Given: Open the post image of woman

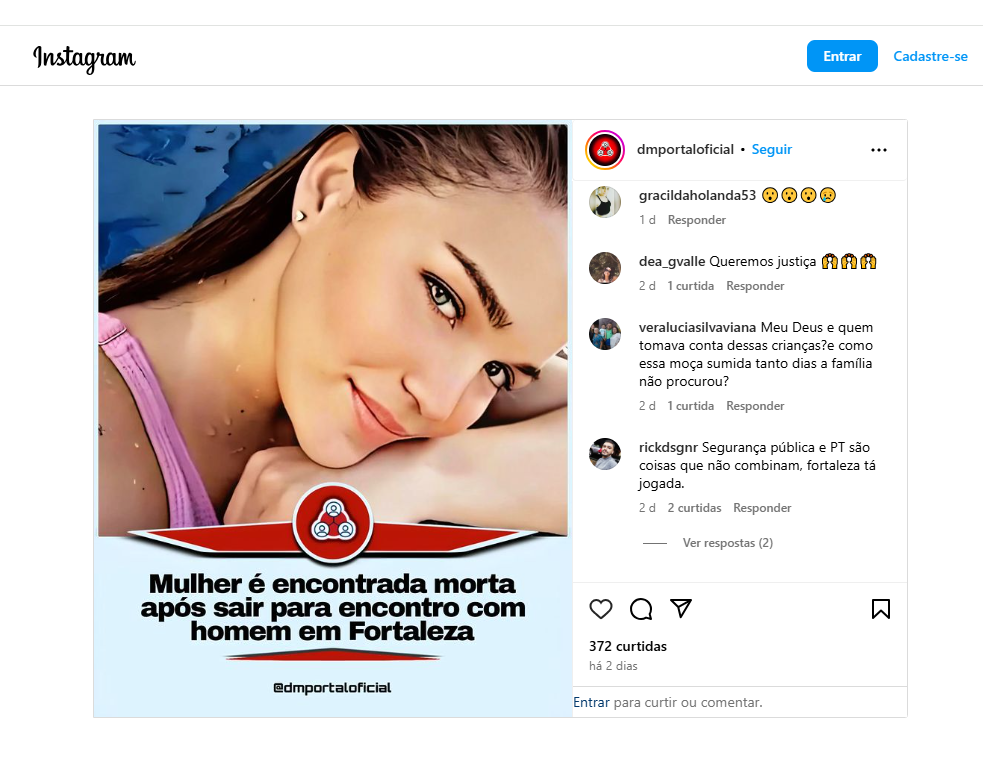Looking at the screenshot, I should coord(333,418).
